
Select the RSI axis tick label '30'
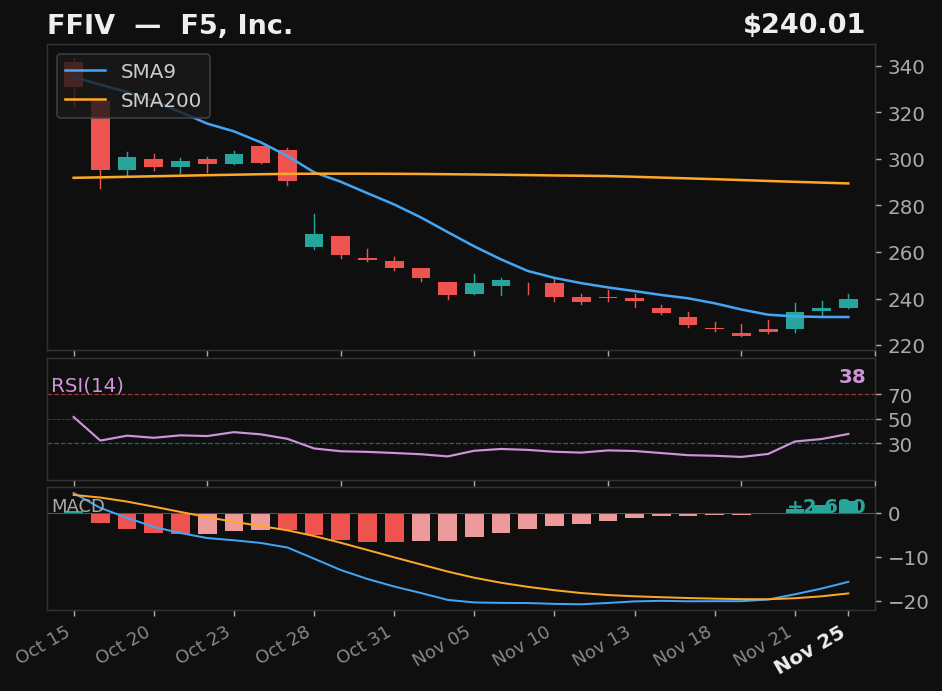(901, 445)
